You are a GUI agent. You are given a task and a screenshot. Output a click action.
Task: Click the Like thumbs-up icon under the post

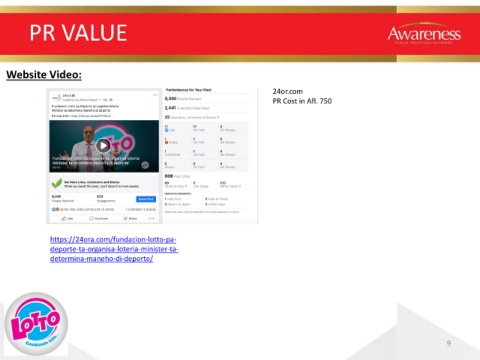click(x=64, y=219)
